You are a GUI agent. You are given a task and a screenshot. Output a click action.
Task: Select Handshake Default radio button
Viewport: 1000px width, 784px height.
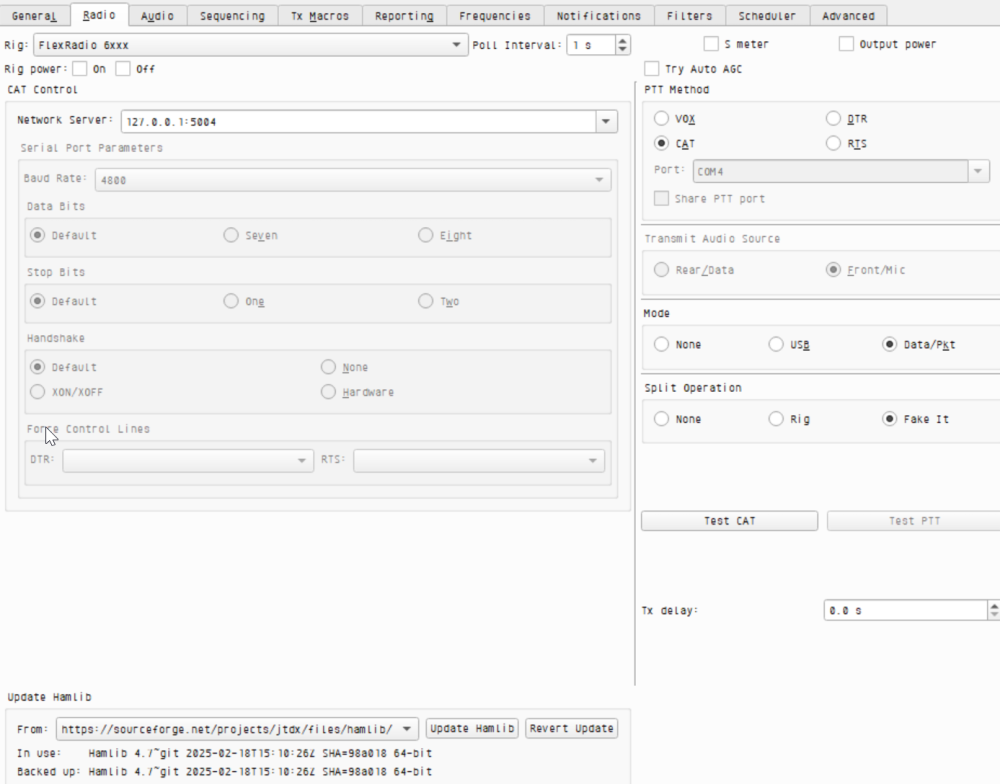point(38,367)
